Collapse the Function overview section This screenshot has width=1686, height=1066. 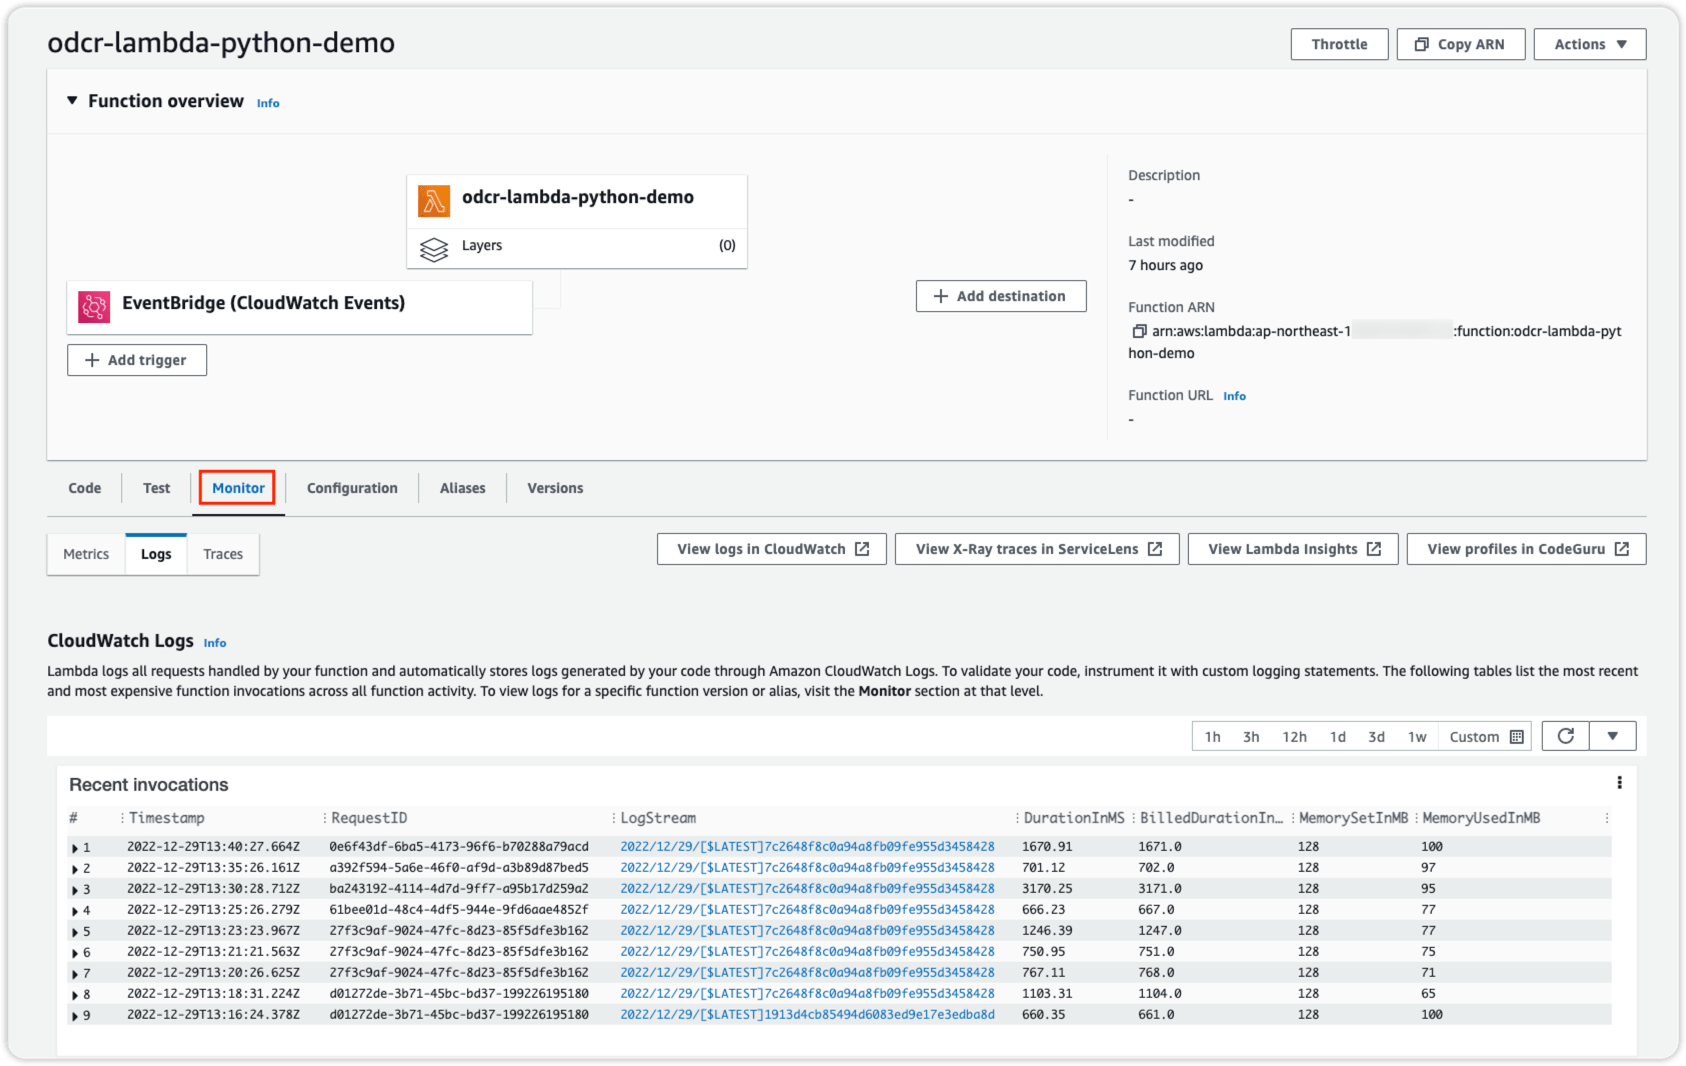pyautogui.click(x=72, y=100)
